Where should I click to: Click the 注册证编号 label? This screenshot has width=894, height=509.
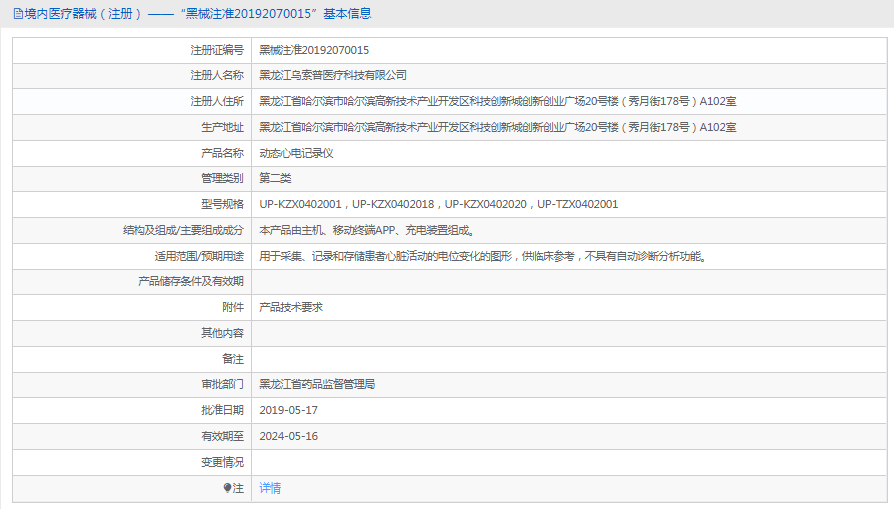(217, 50)
